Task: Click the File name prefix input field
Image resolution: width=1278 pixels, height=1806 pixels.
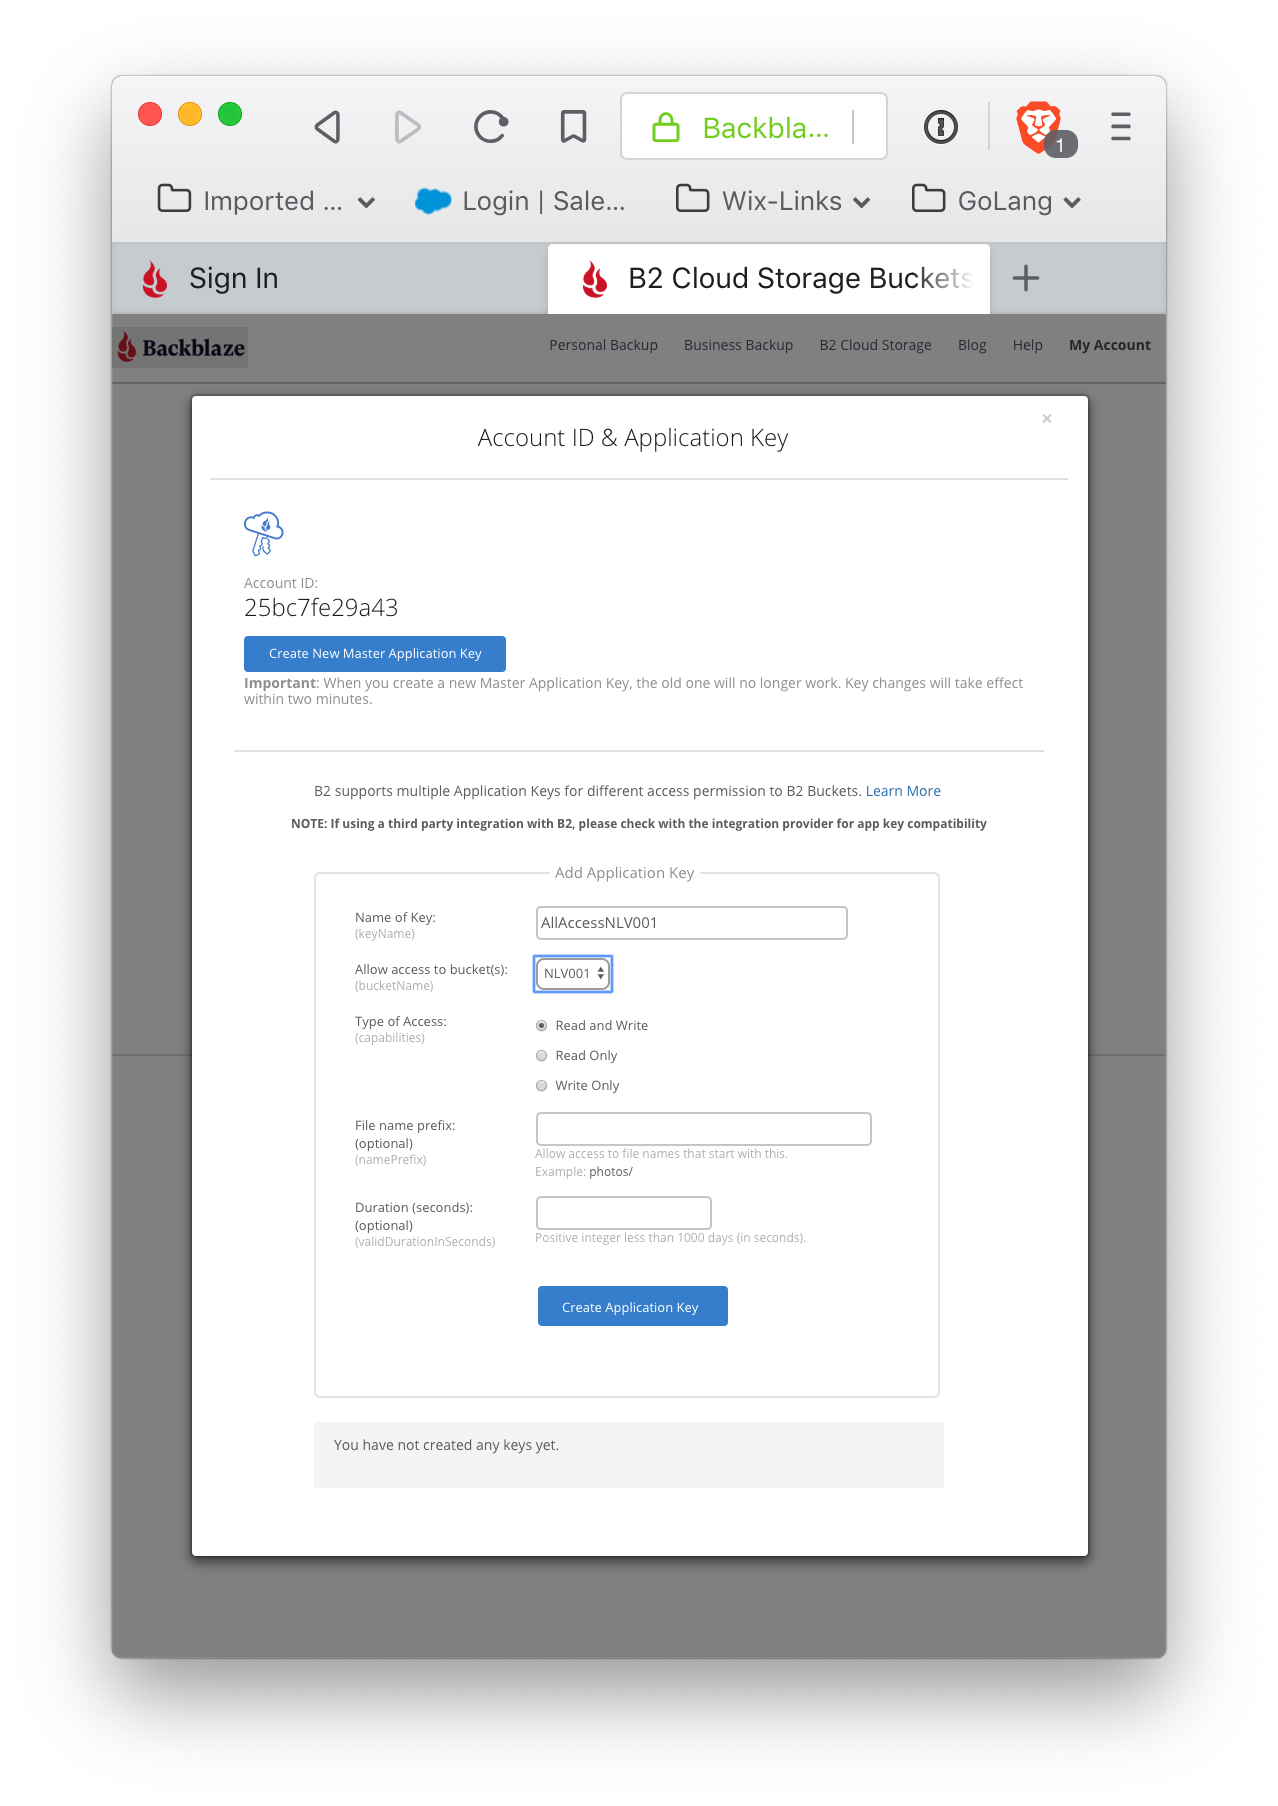Action: (704, 1129)
